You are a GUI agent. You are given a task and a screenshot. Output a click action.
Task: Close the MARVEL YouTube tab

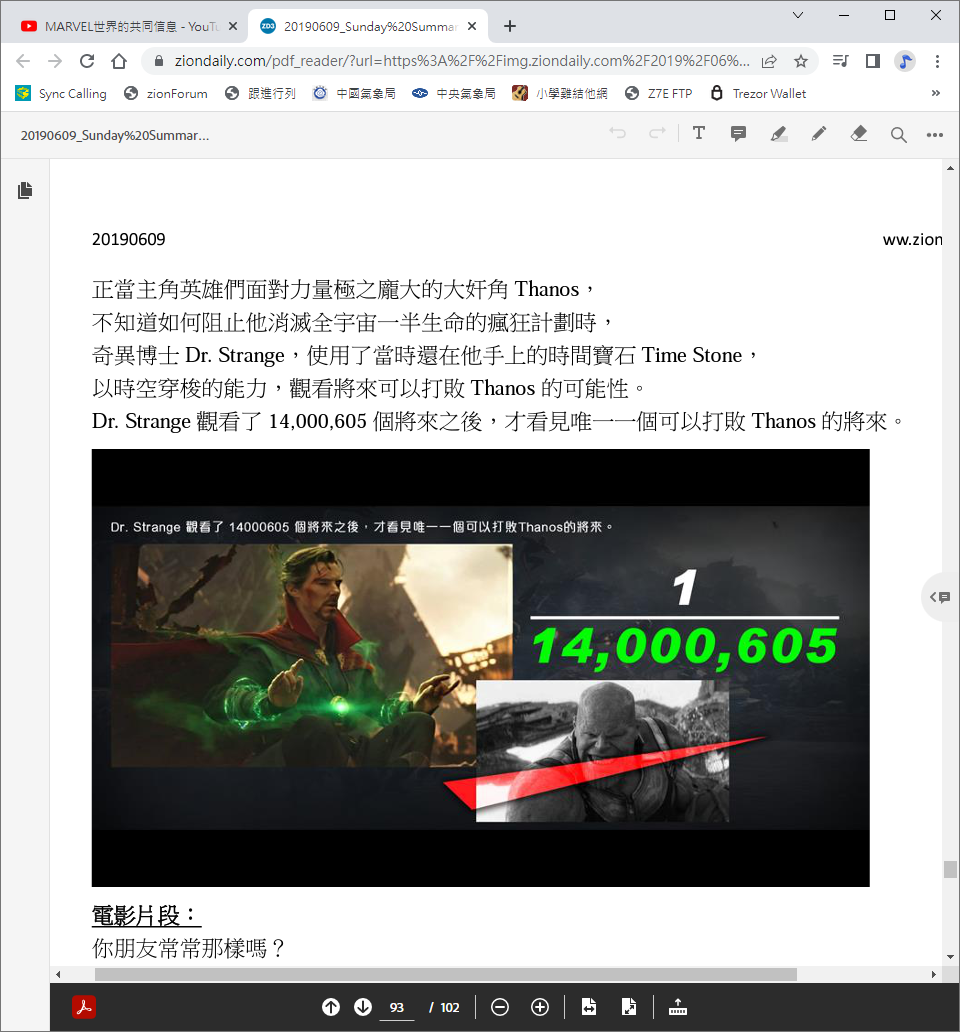point(233,26)
